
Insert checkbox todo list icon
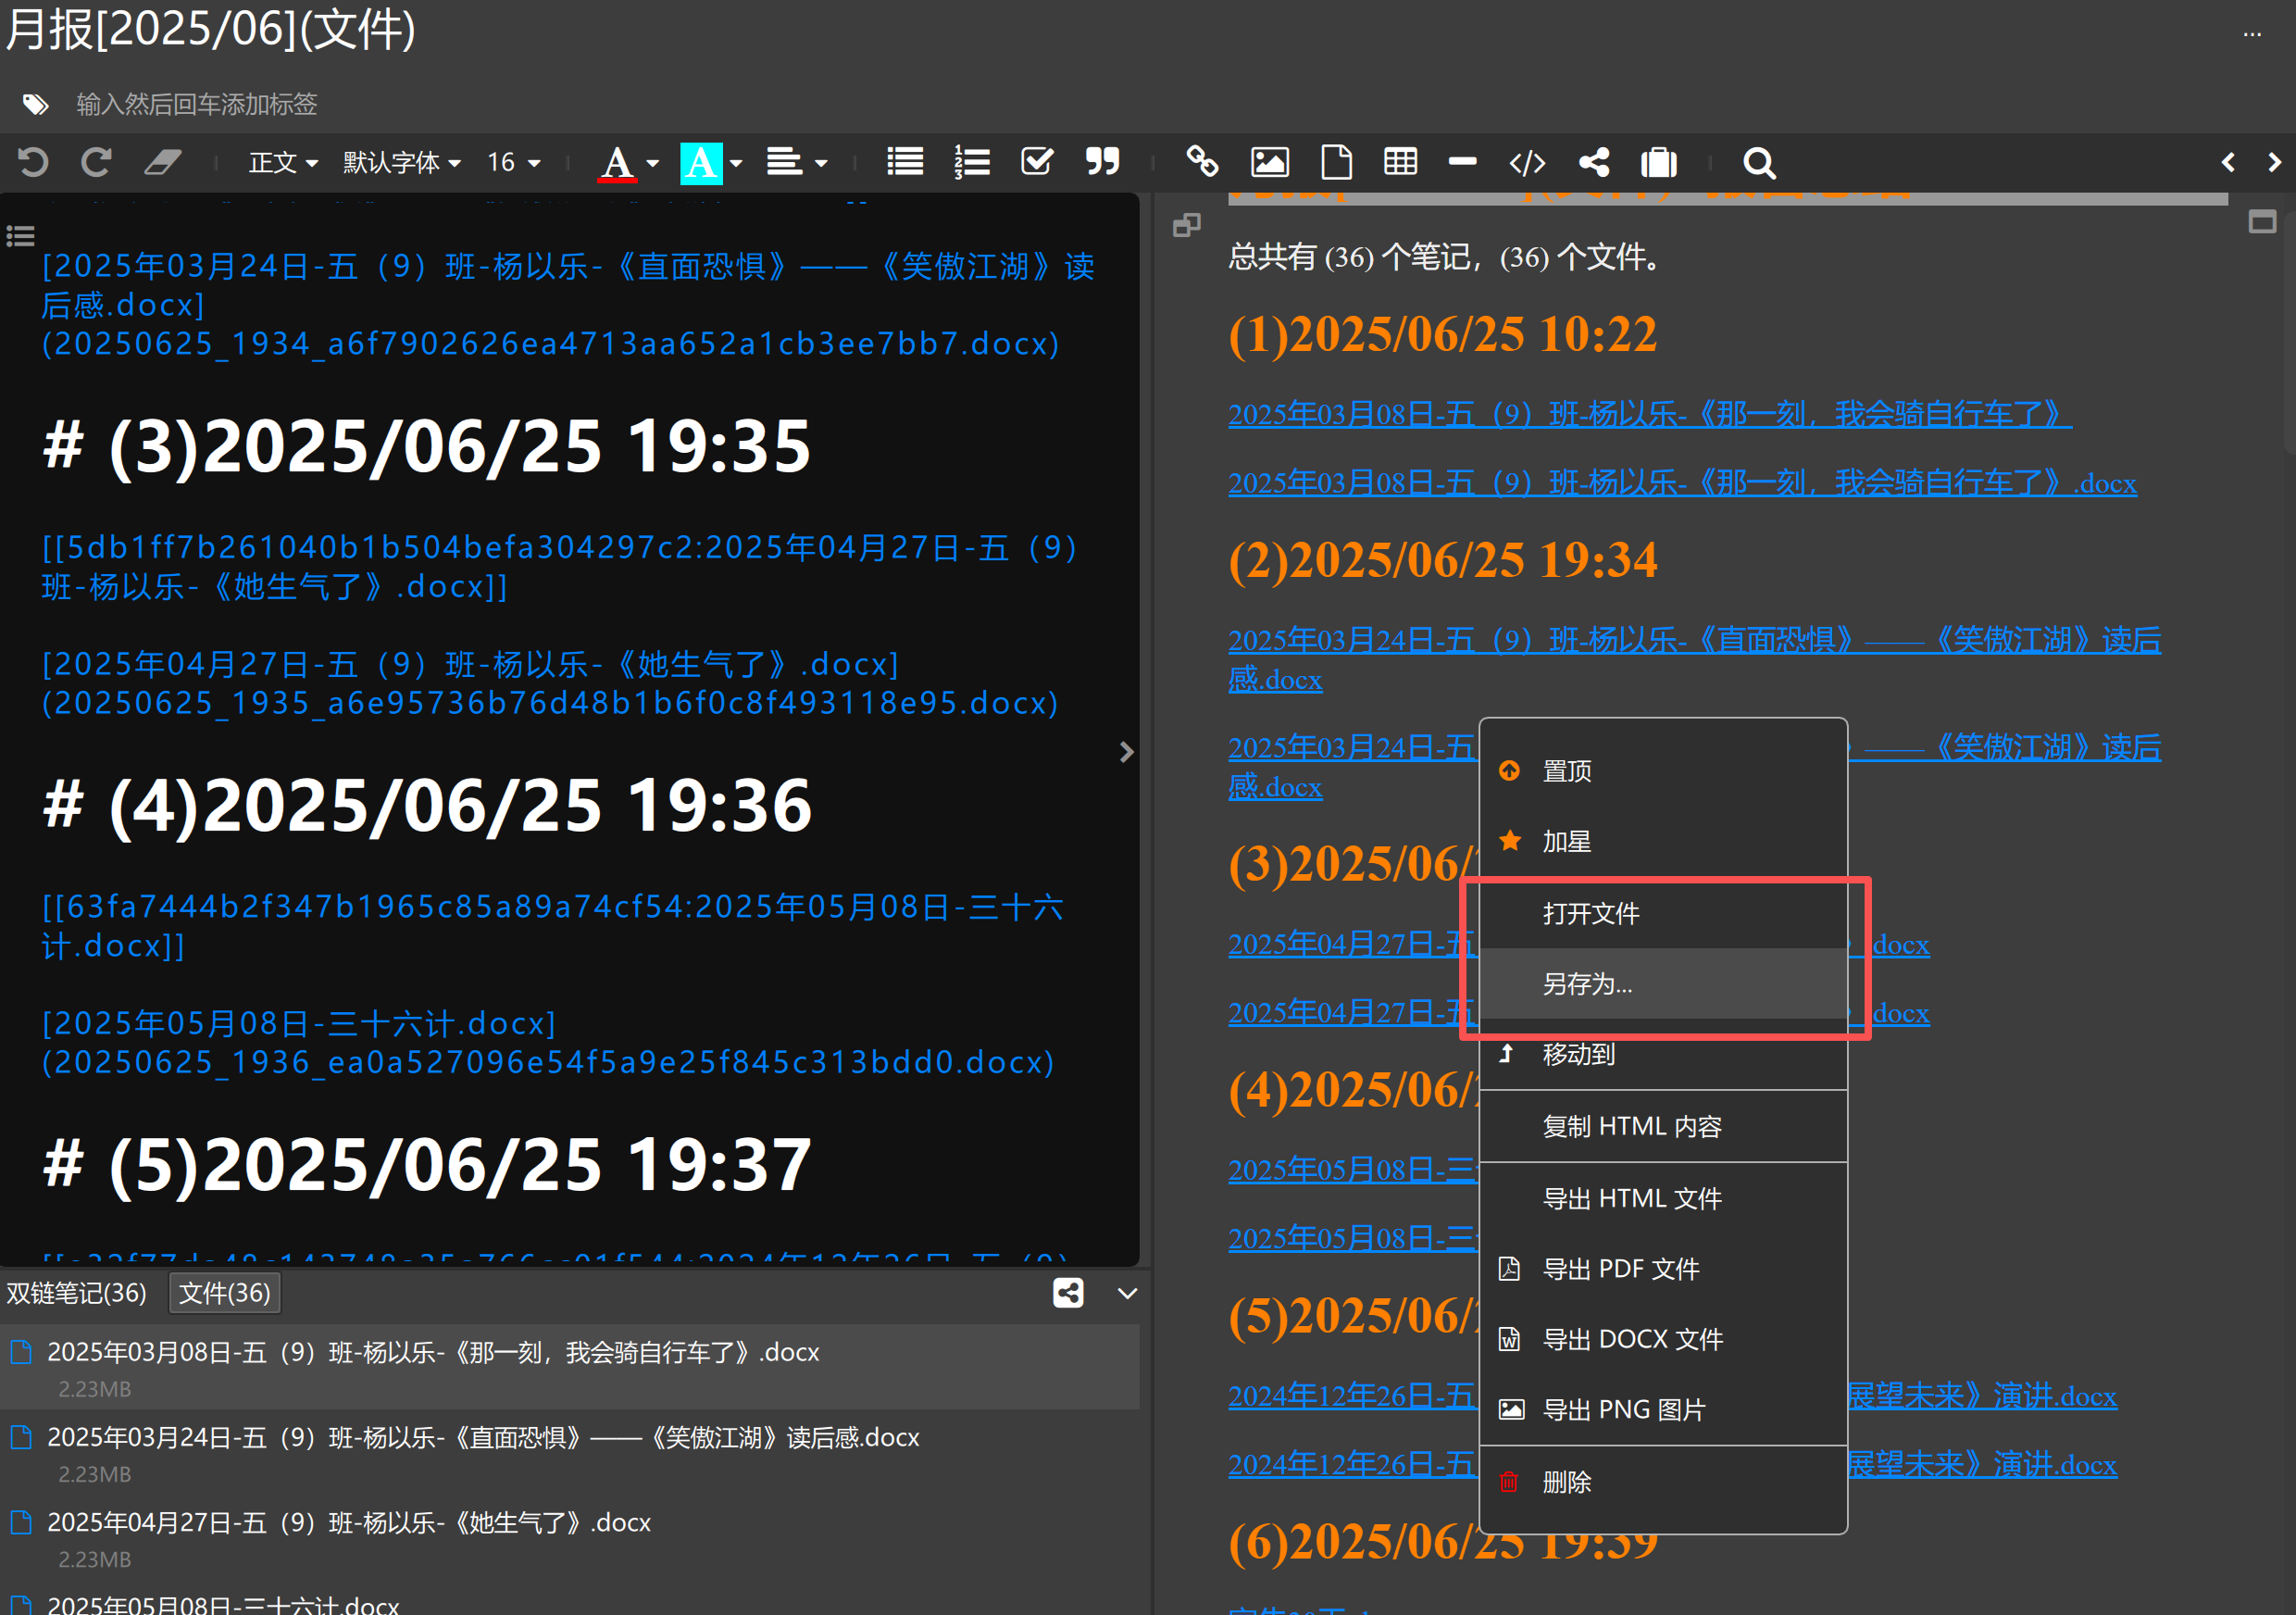click(x=1037, y=162)
